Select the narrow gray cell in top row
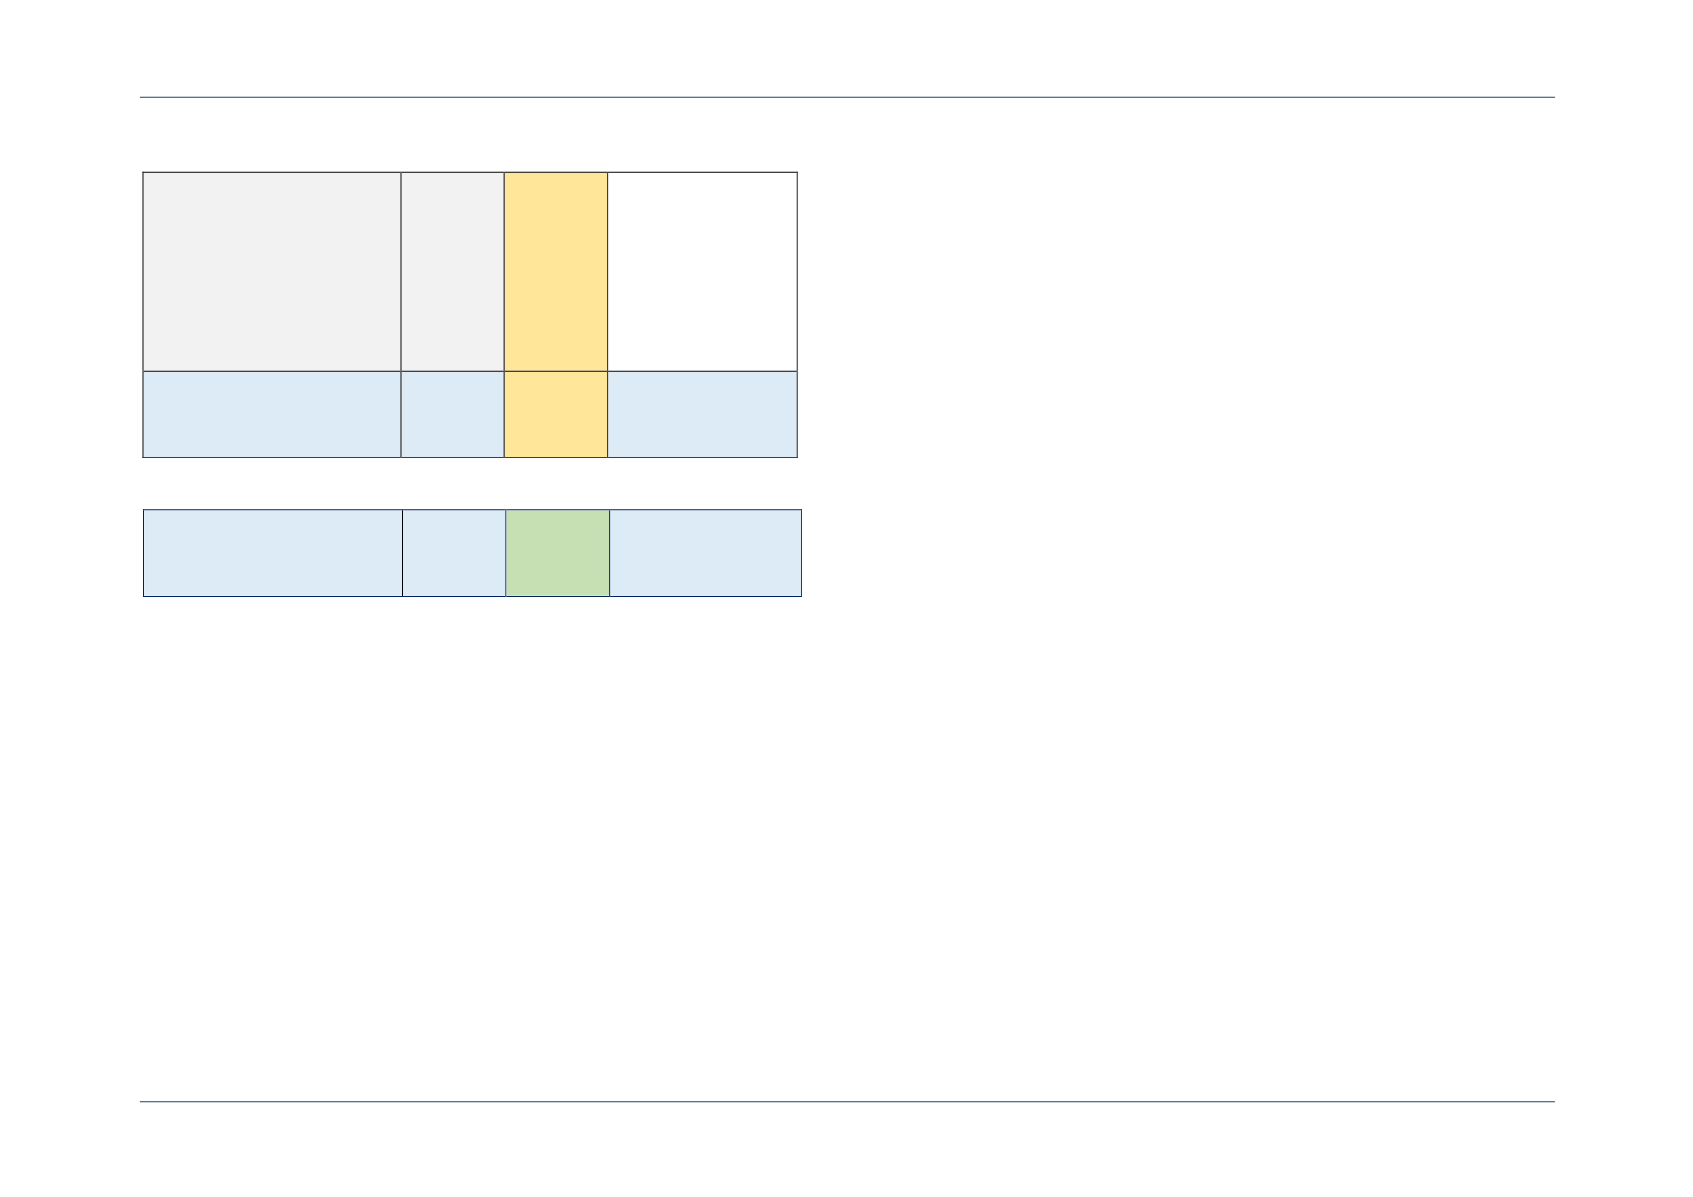The width and height of the screenshot is (1693, 1197). coord(452,271)
